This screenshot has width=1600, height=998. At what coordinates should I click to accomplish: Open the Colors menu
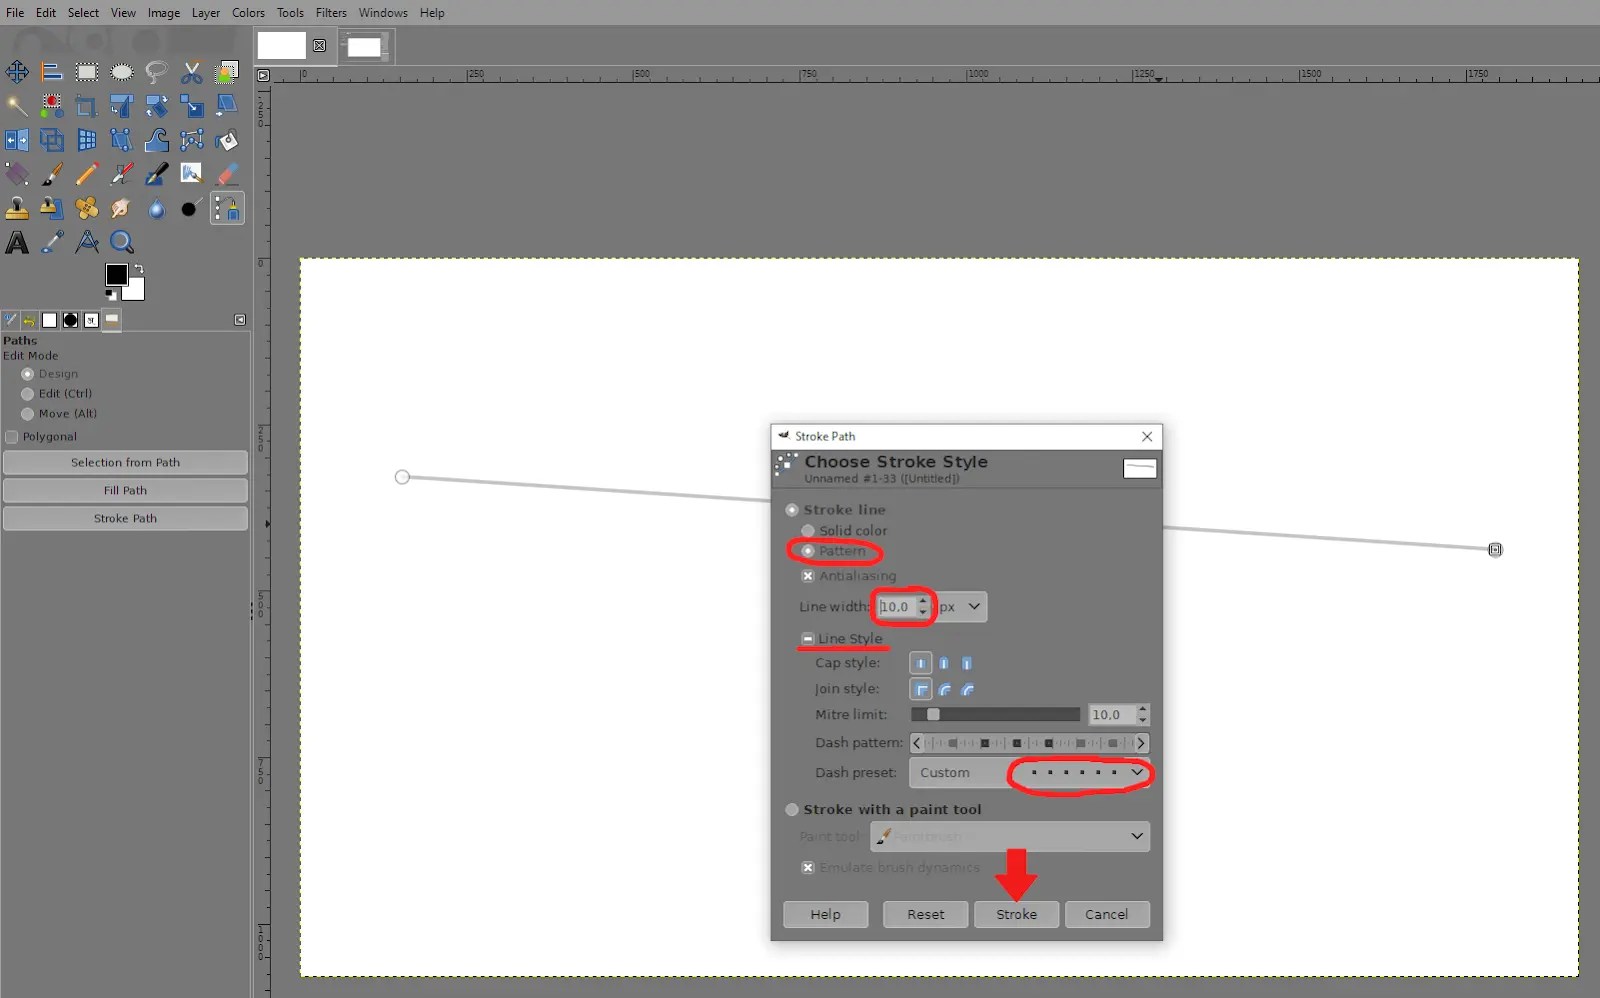[x=248, y=13]
